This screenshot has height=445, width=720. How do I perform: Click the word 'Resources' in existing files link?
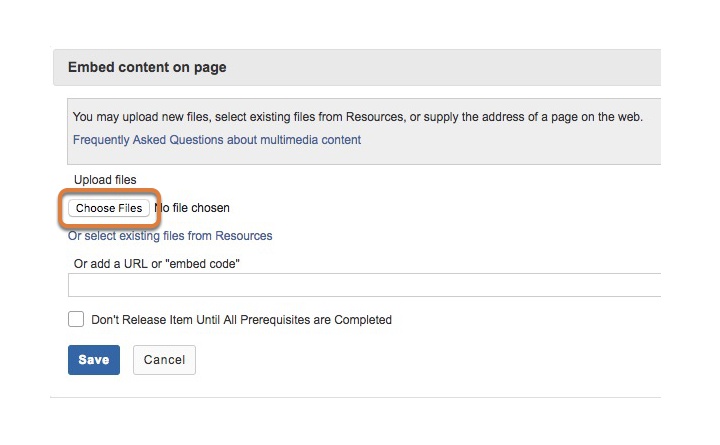pos(243,236)
